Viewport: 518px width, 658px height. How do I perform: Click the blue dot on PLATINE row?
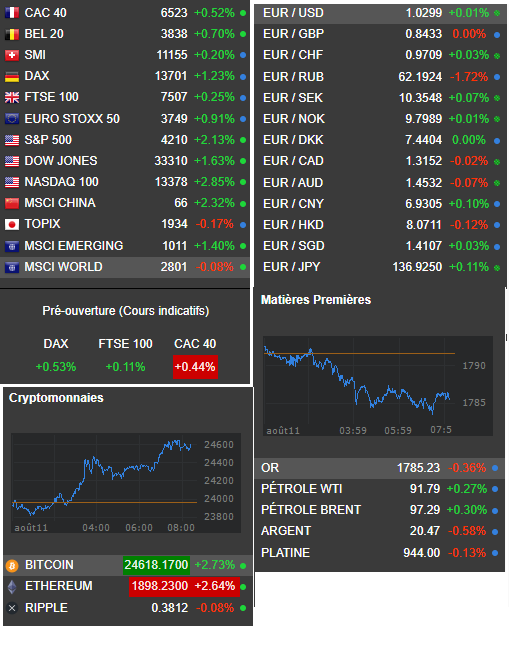coord(495,553)
